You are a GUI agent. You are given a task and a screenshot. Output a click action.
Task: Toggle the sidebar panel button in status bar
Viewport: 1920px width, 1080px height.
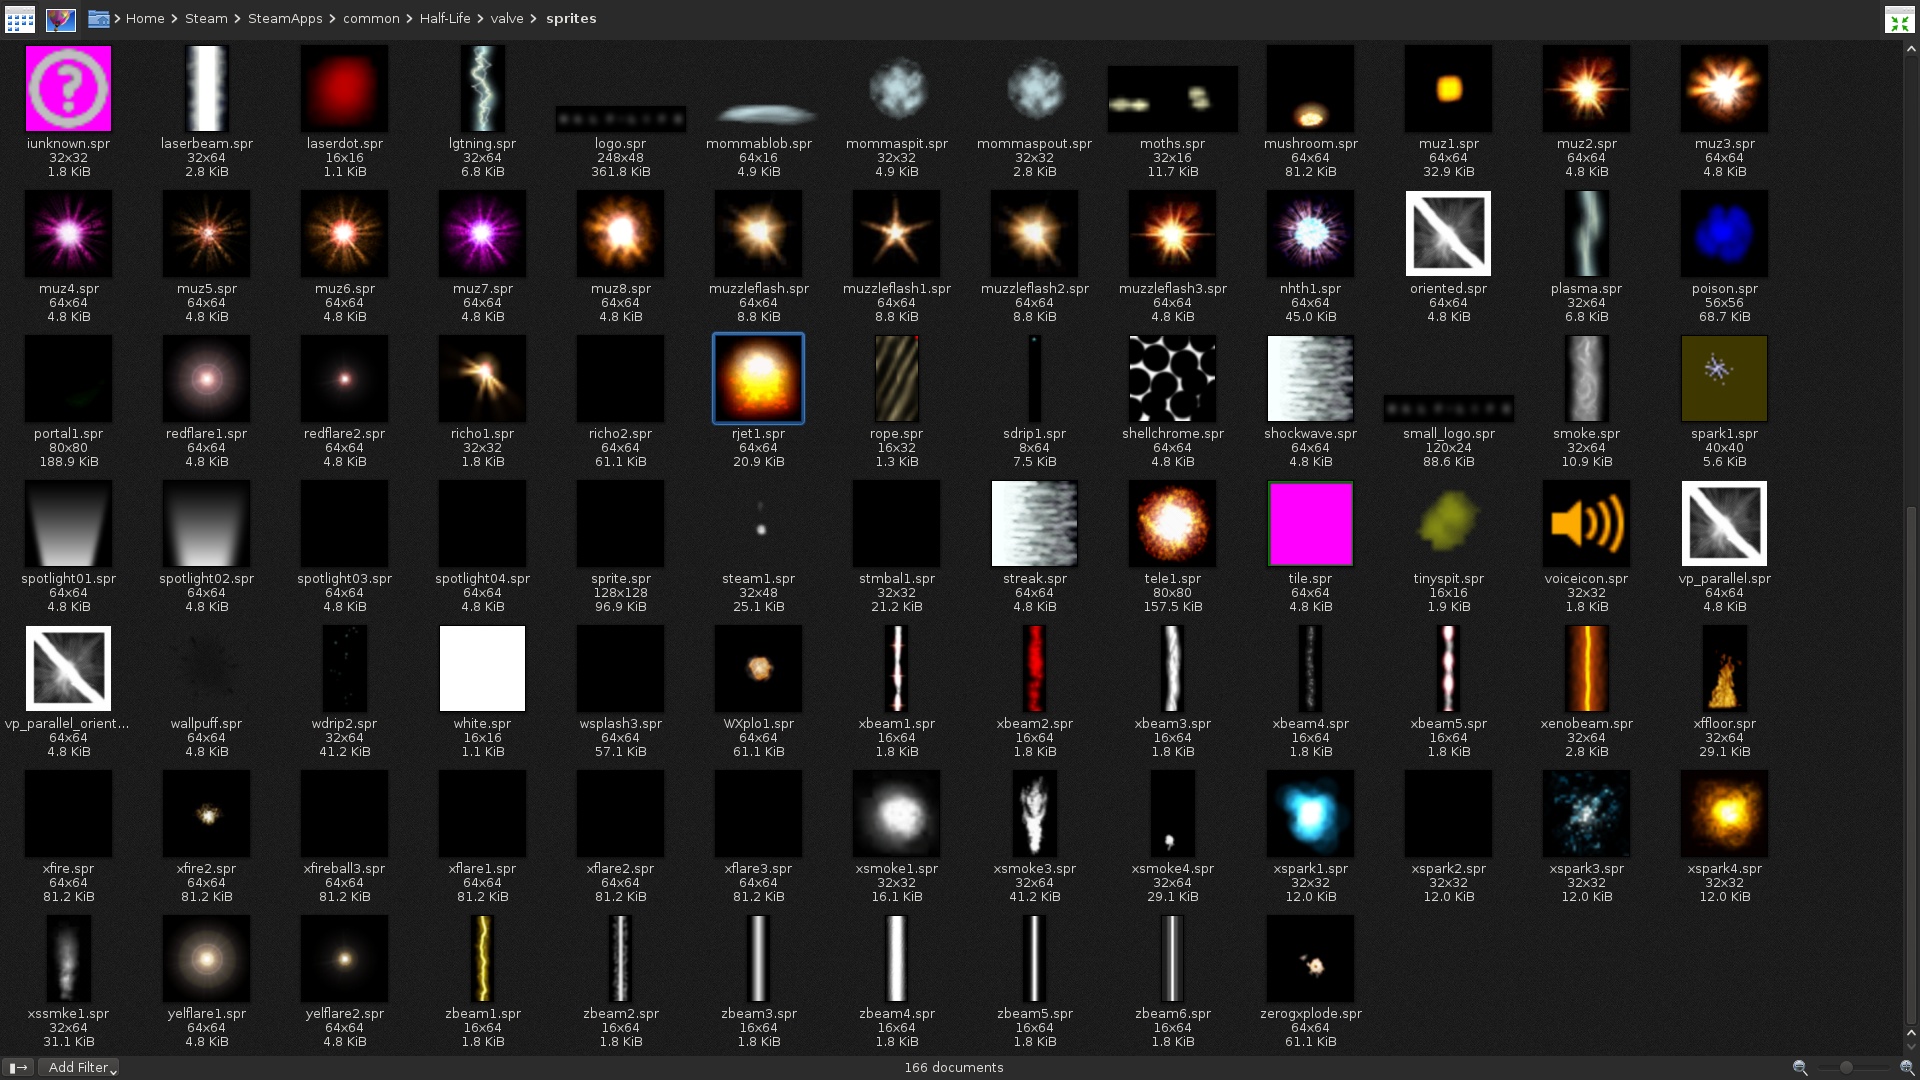19,1068
